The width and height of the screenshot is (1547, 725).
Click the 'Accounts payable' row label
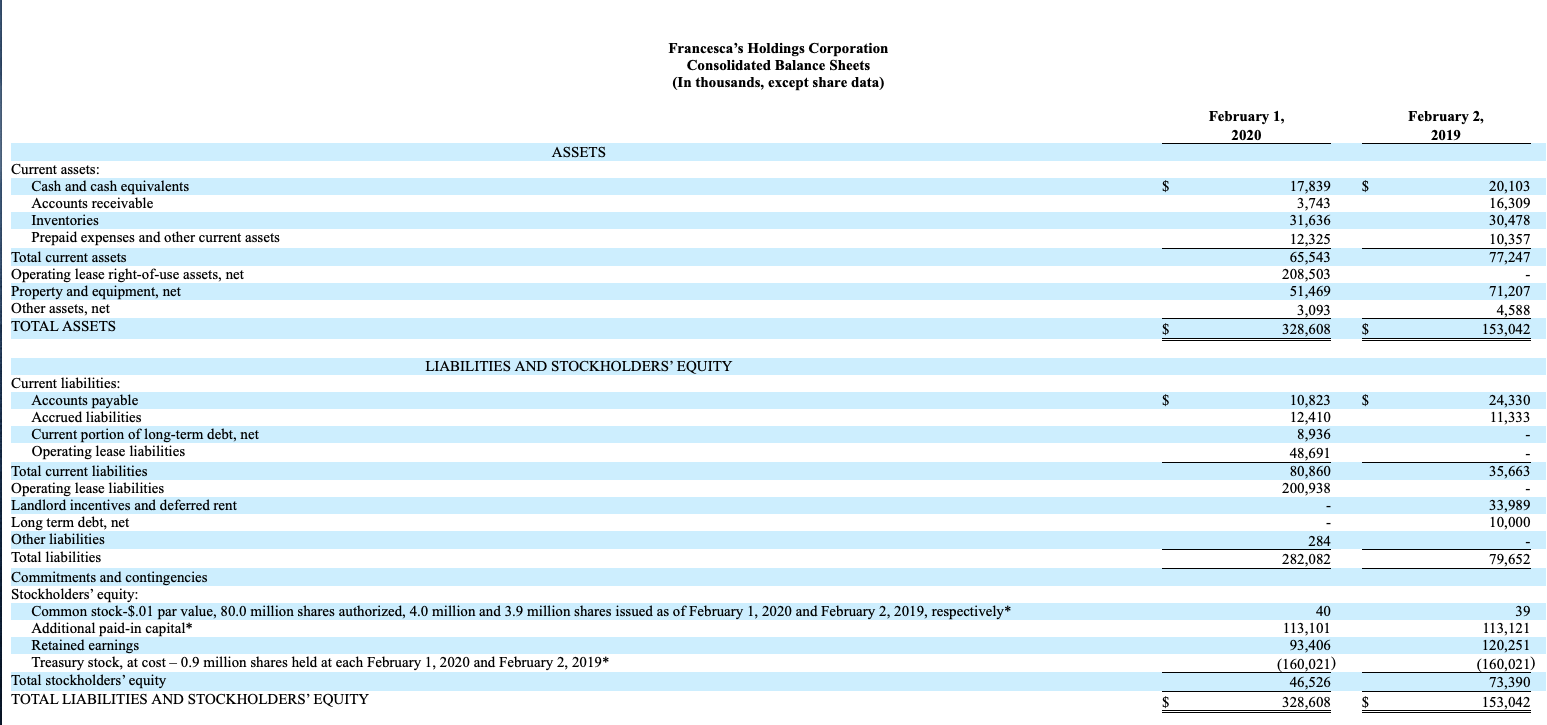tap(85, 400)
